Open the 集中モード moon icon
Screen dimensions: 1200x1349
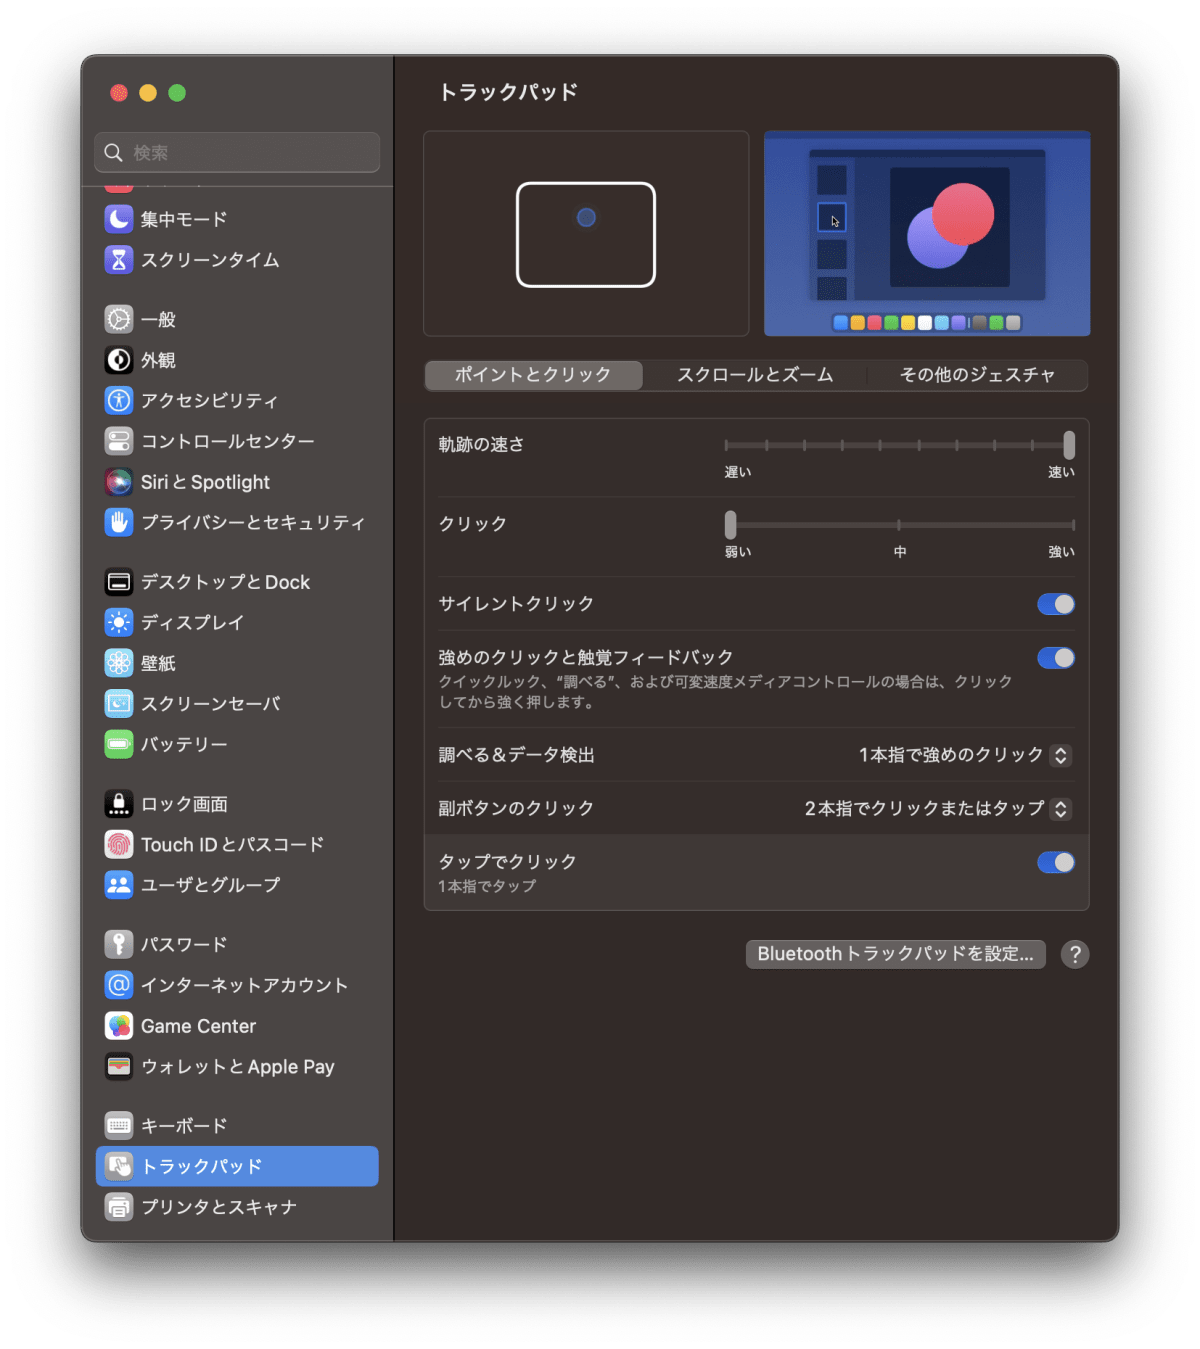[119, 219]
